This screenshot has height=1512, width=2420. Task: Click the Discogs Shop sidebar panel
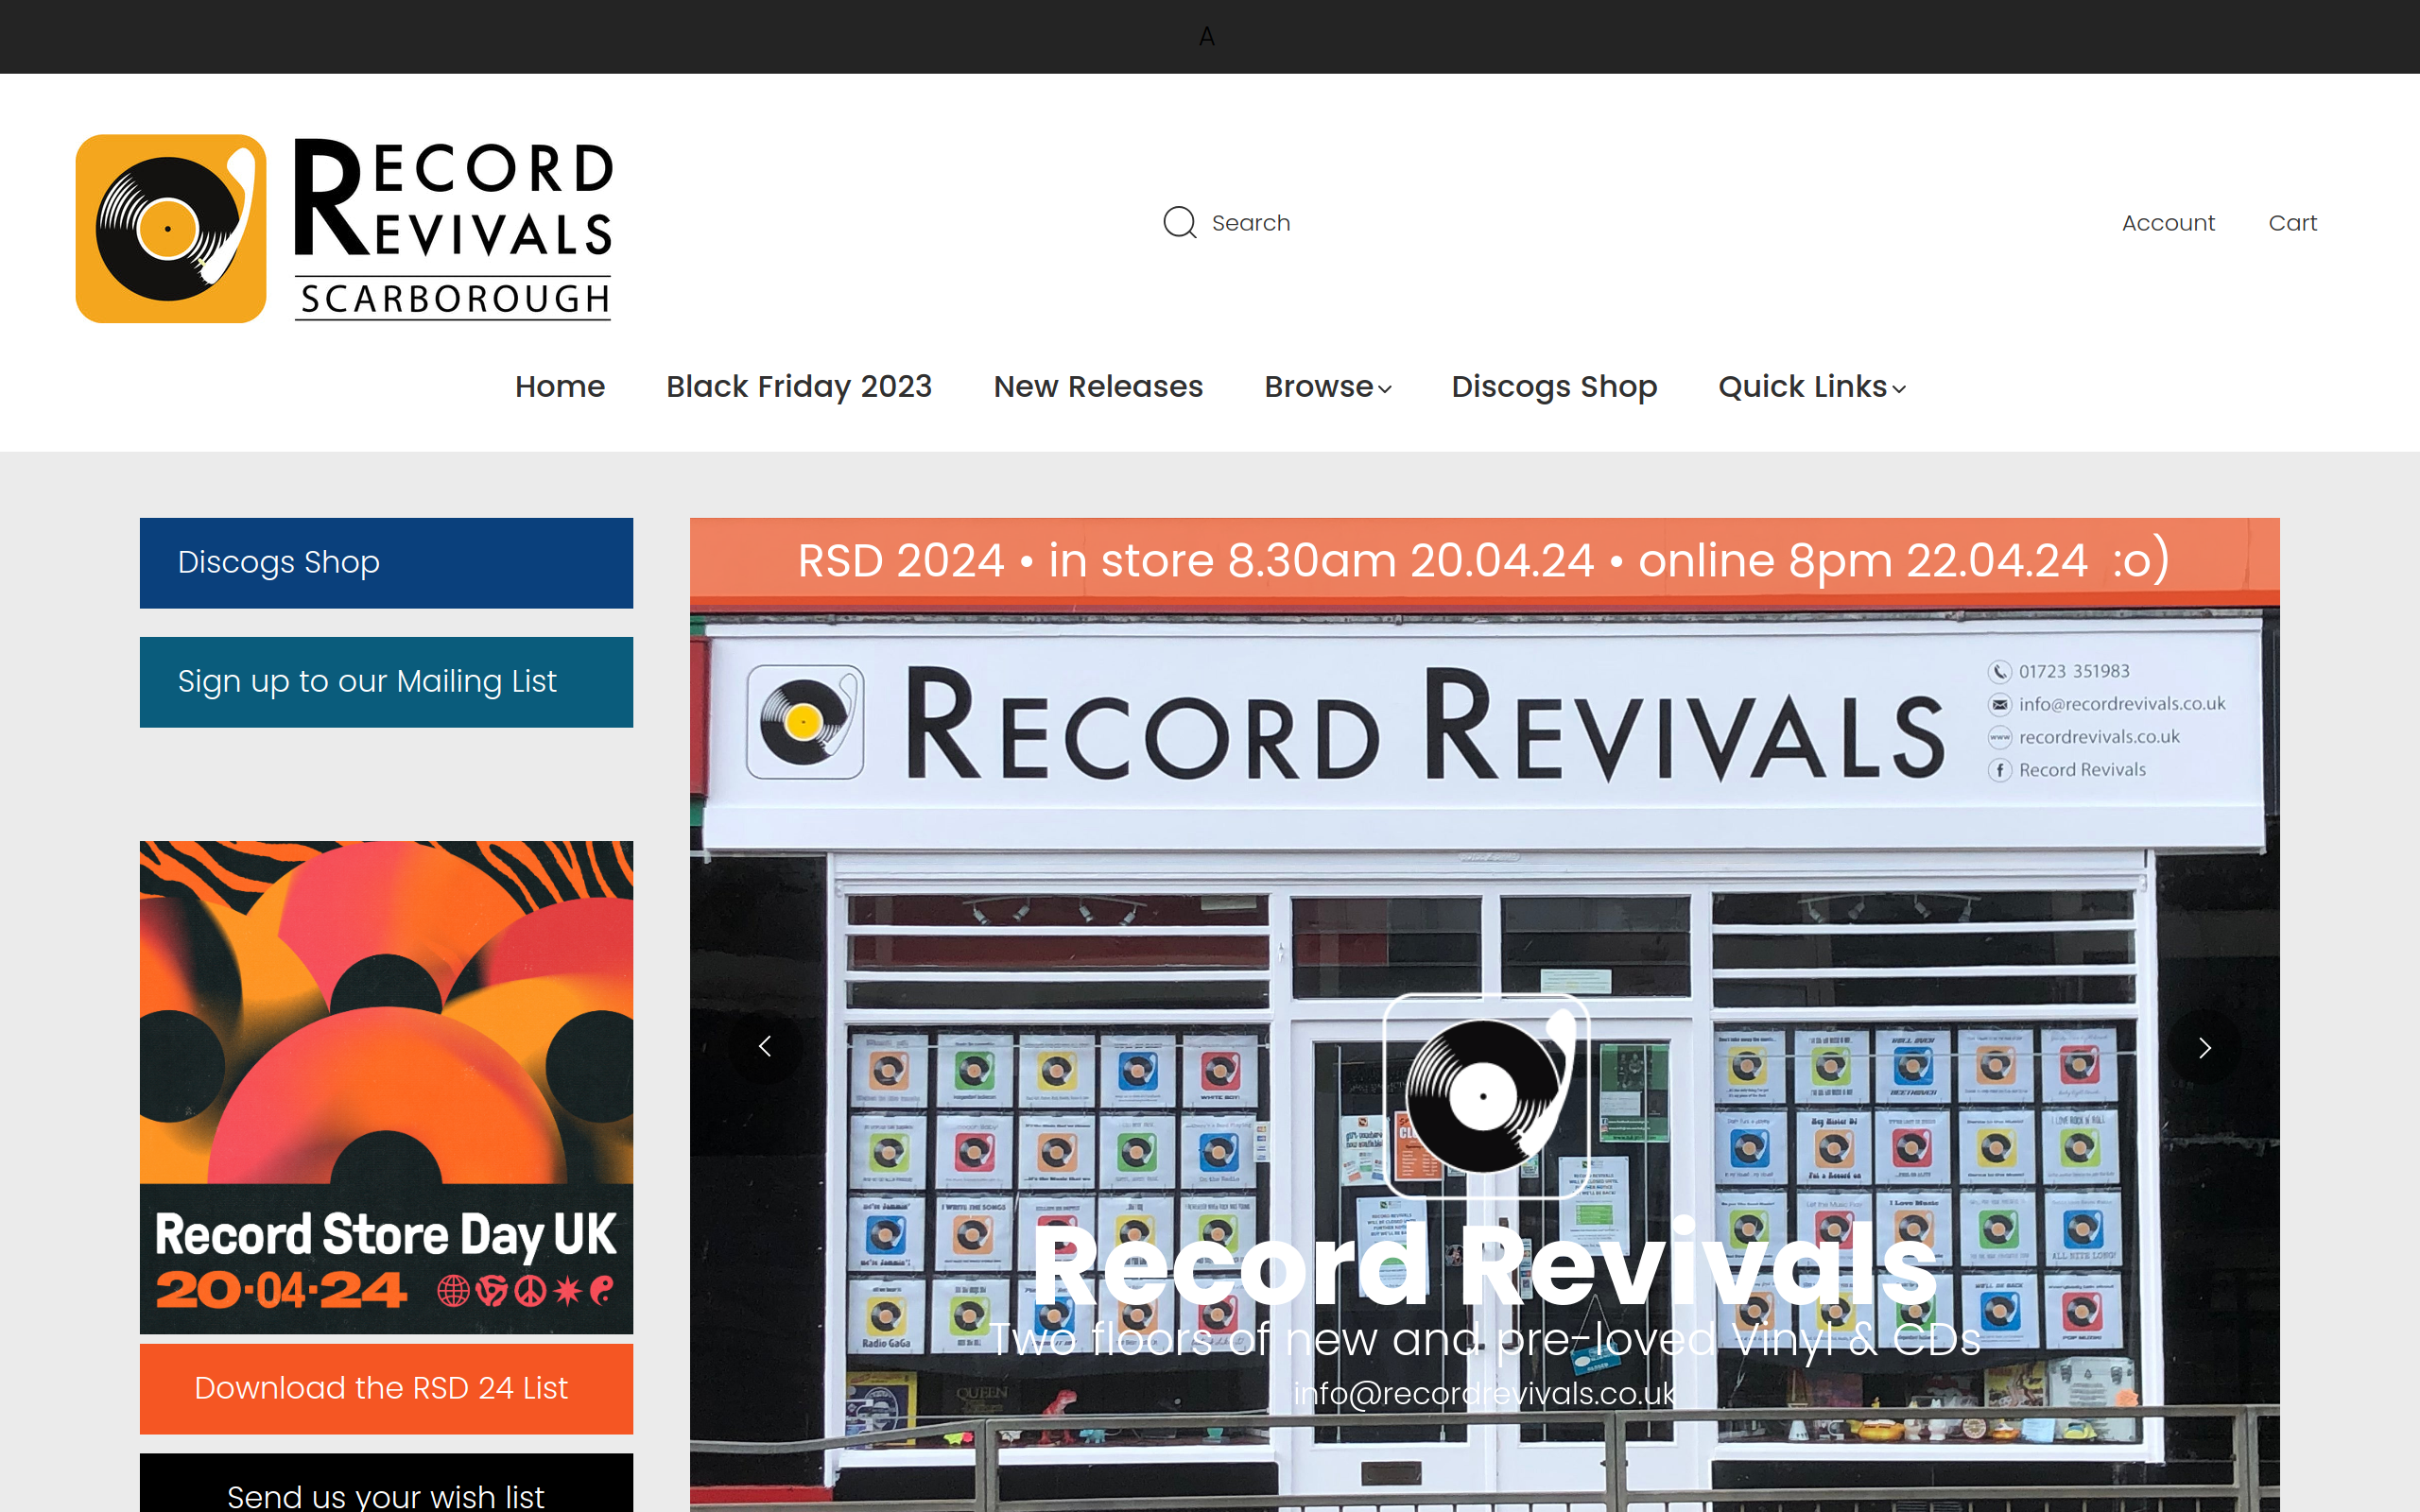385,562
